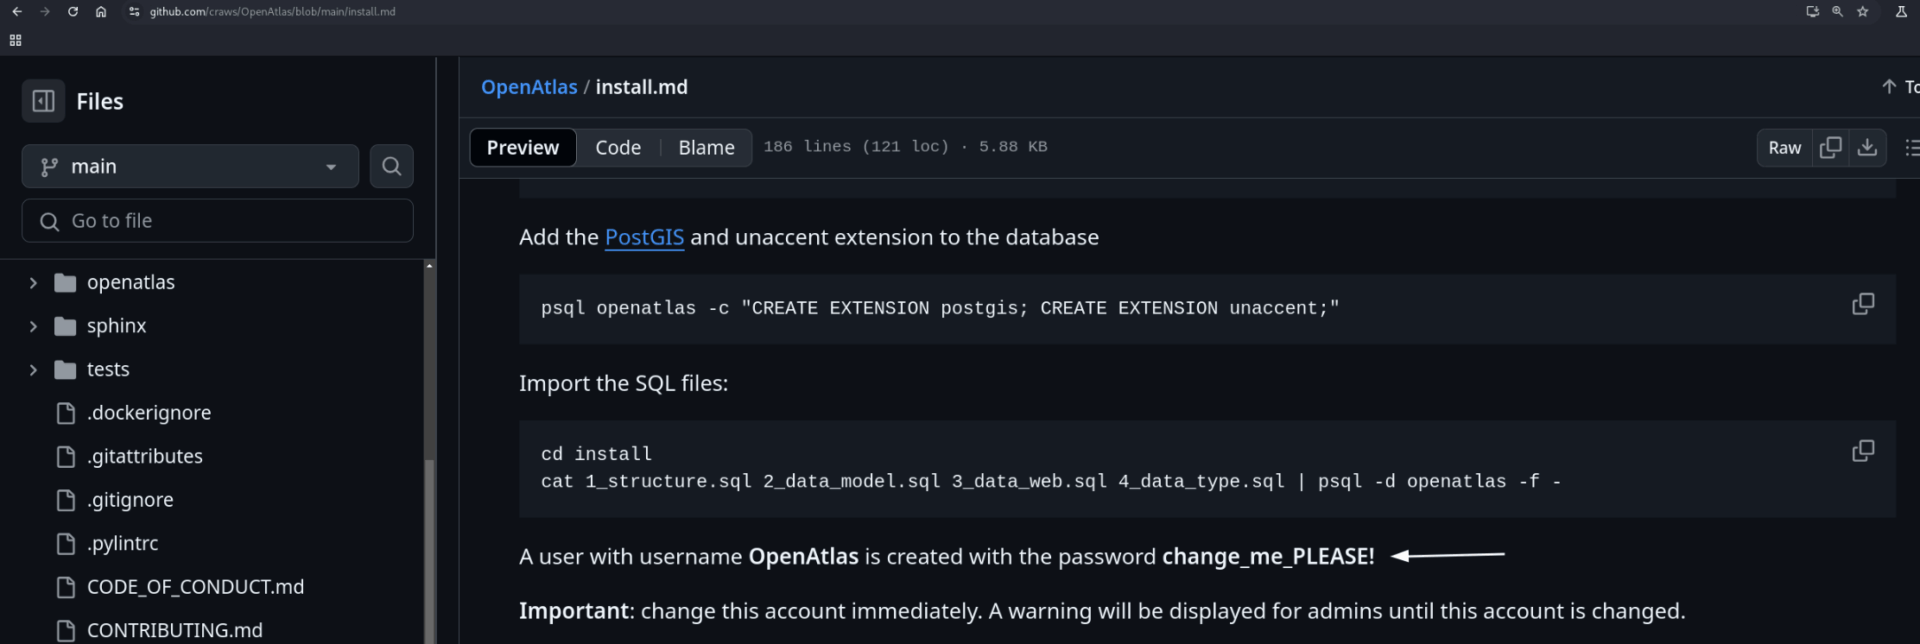
Task: Open the browser labs flask icon
Action: (x=1901, y=12)
